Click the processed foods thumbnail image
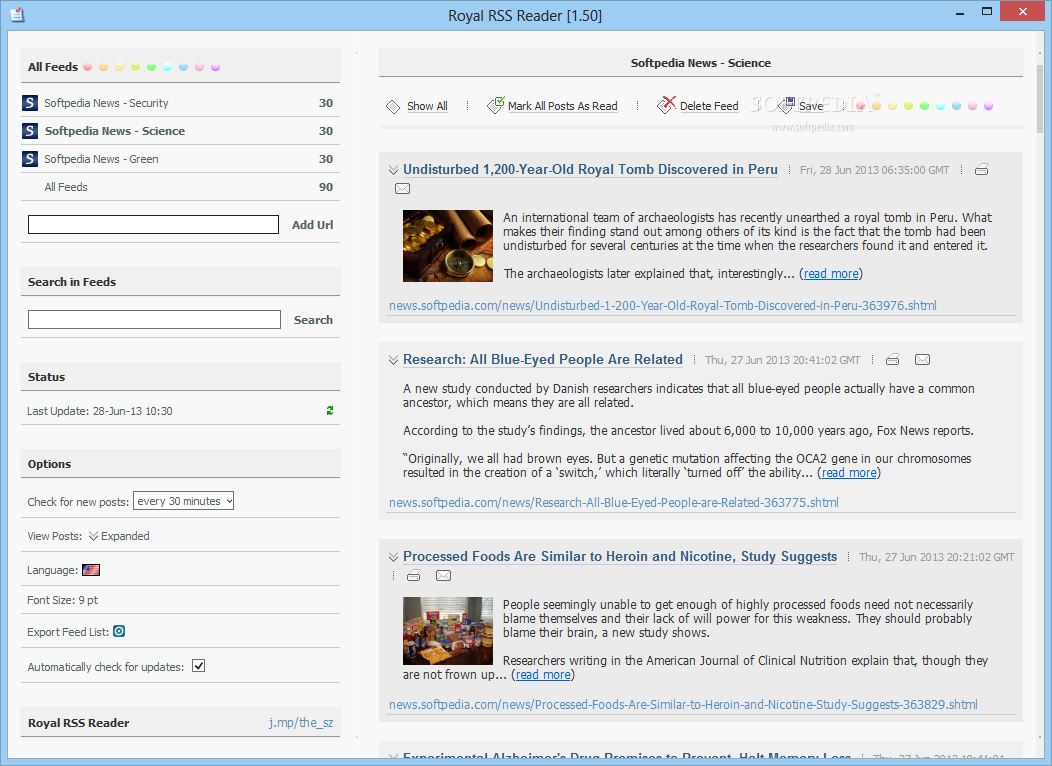 point(448,631)
